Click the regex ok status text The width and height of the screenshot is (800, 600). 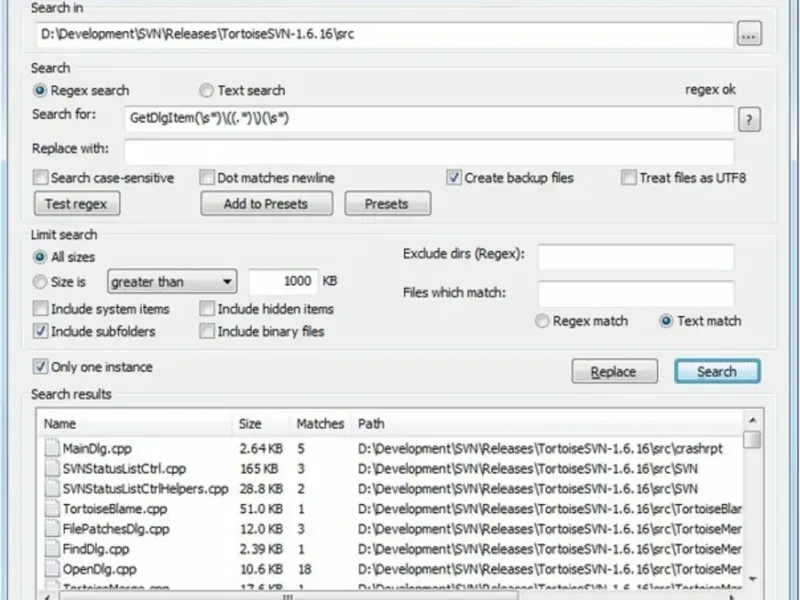(710, 90)
